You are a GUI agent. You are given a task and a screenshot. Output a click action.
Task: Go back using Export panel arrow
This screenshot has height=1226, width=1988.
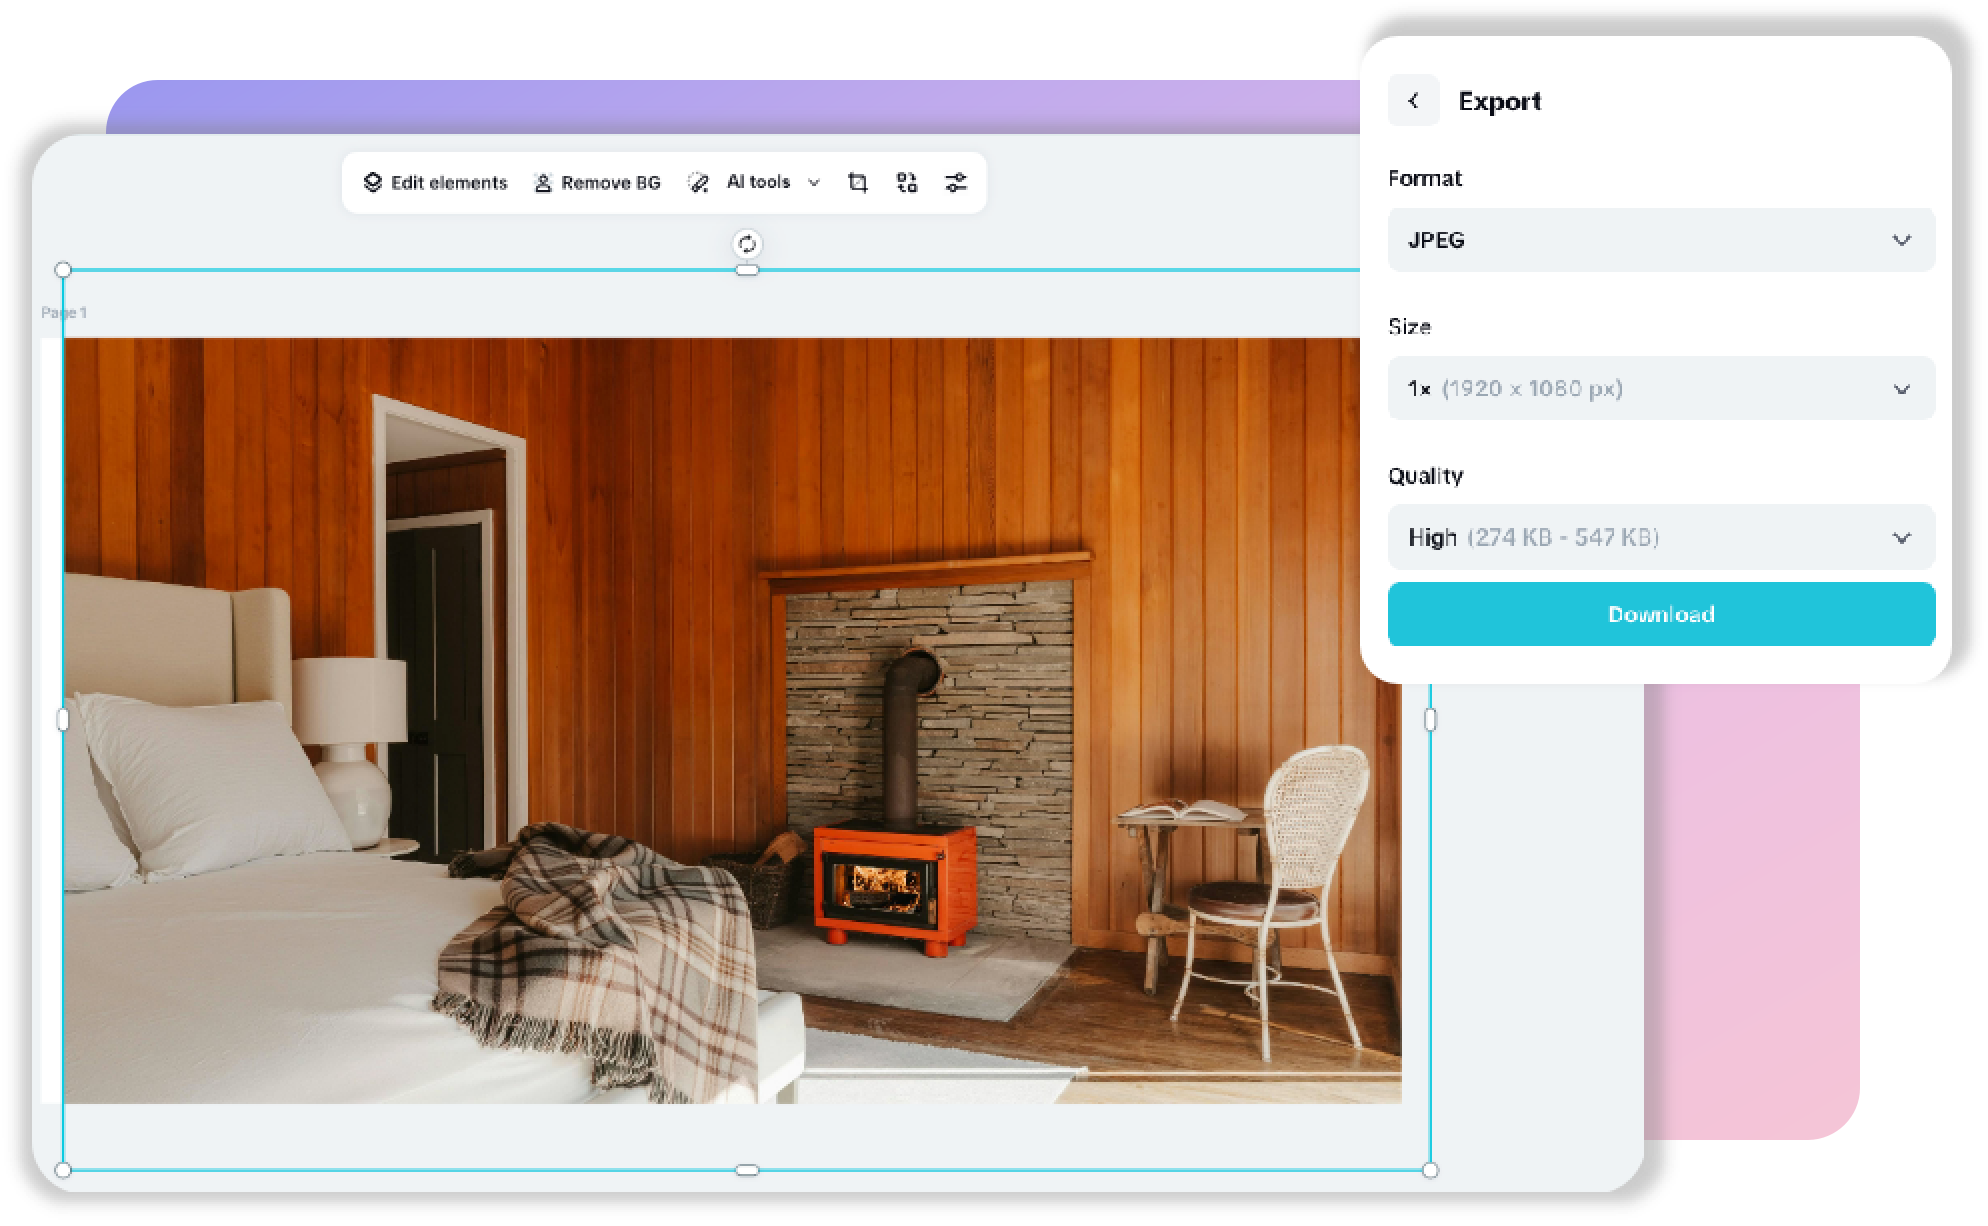pos(1413,101)
